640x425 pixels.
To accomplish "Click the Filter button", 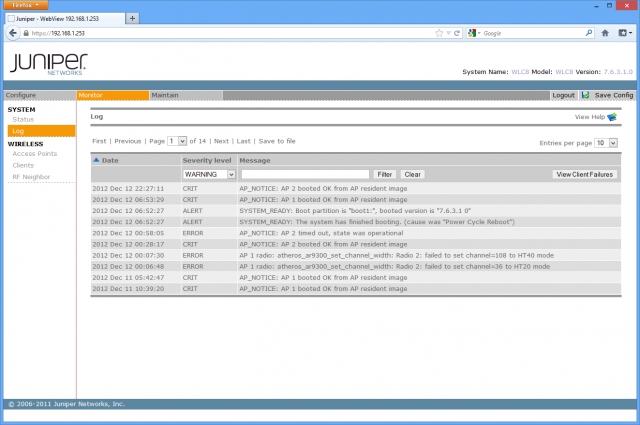I will point(384,174).
